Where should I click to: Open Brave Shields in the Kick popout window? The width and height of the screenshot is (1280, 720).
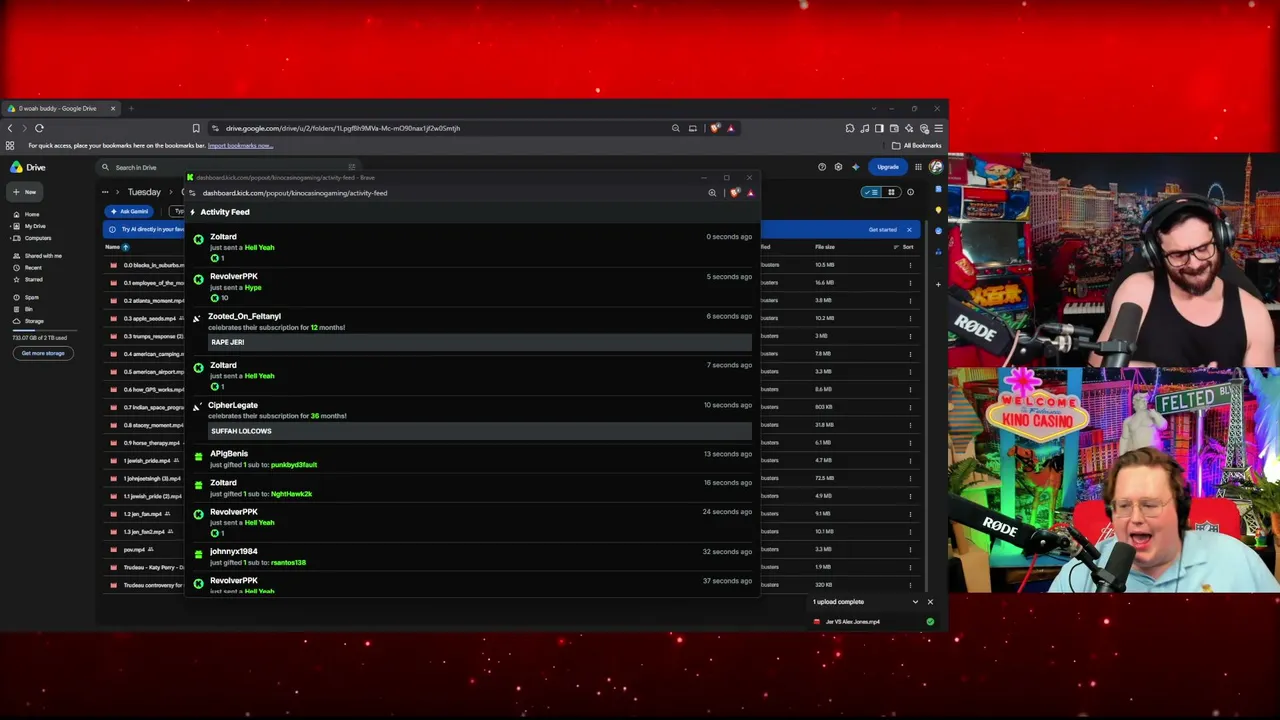(x=735, y=193)
